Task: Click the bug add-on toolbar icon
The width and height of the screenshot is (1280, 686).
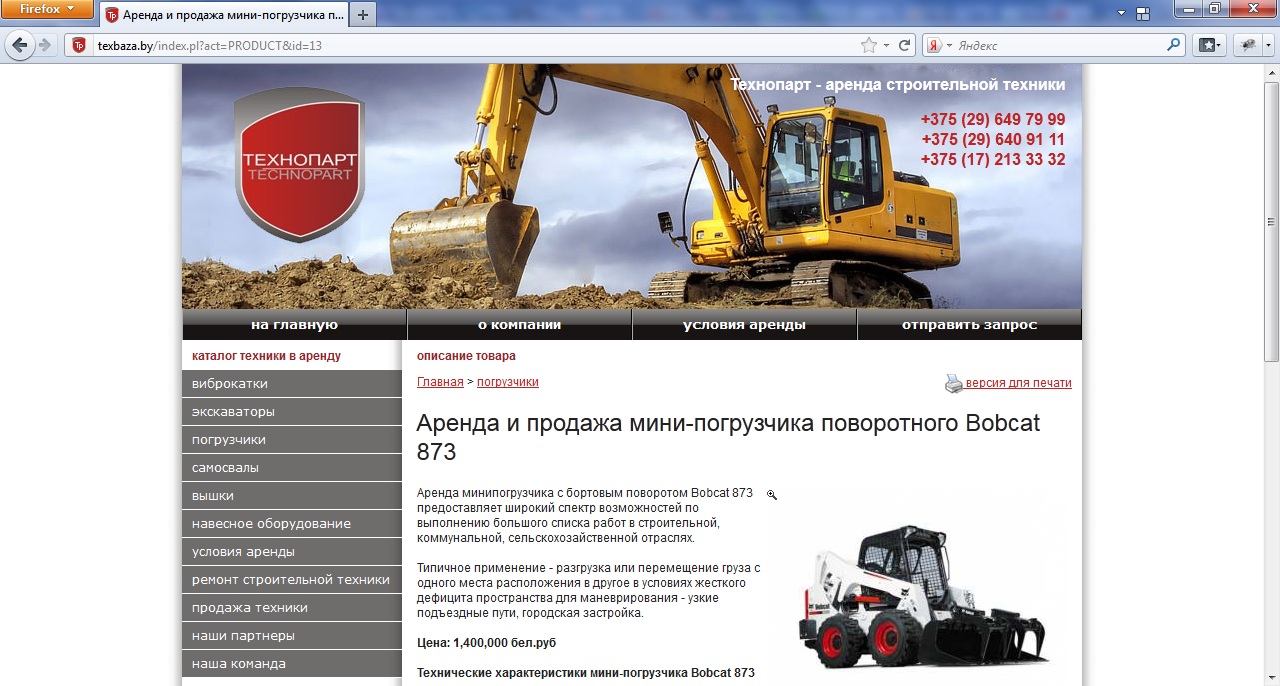Action: tap(1250, 45)
